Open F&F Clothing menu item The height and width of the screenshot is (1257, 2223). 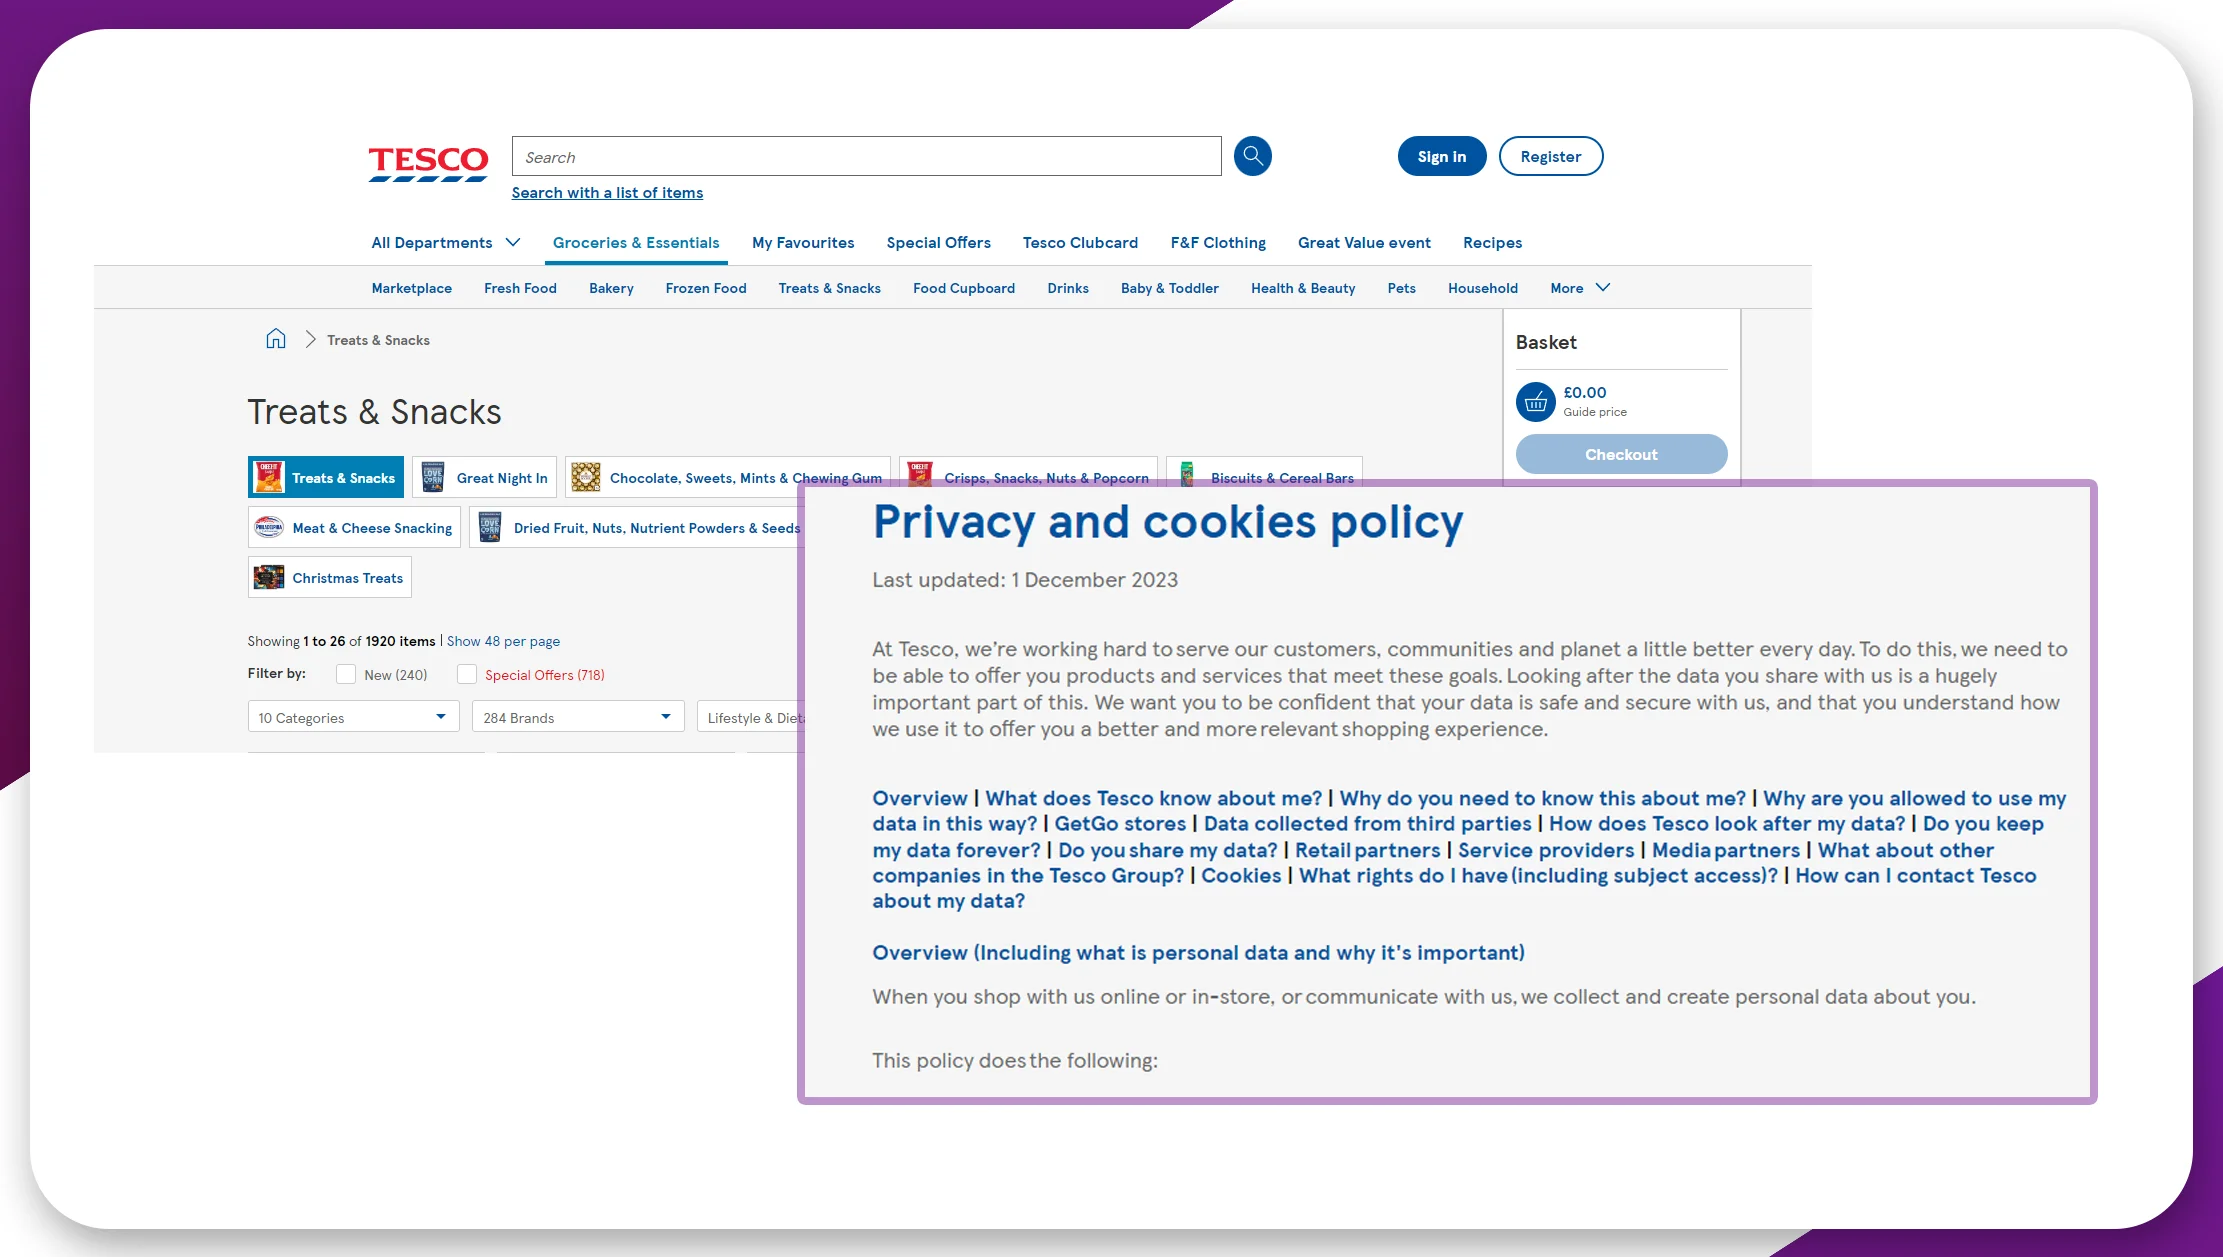click(1218, 243)
